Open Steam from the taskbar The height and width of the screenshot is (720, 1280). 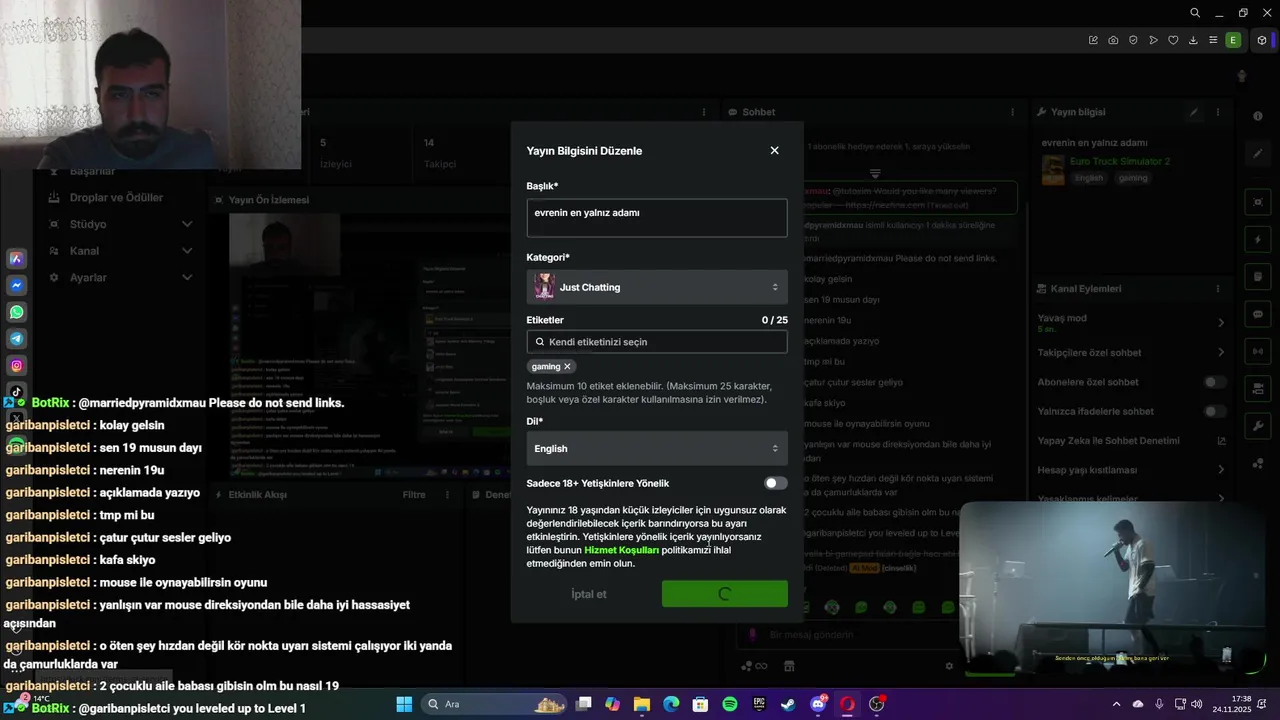click(788, 704)
